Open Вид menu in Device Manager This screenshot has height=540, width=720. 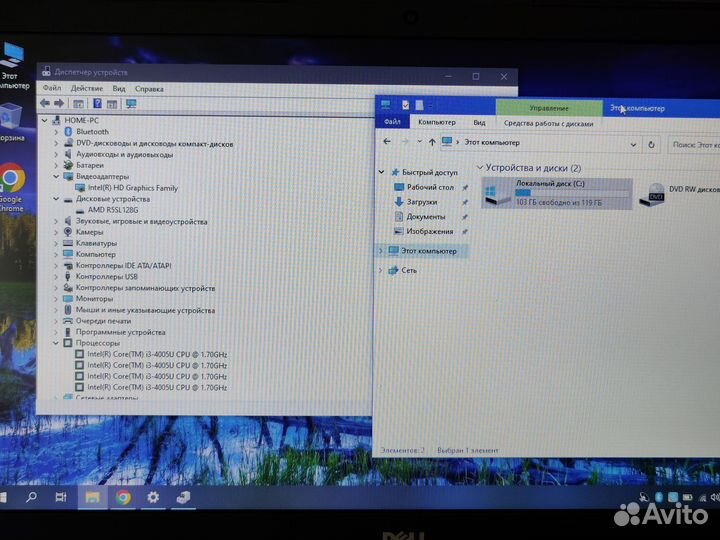[x=119, y=89]
